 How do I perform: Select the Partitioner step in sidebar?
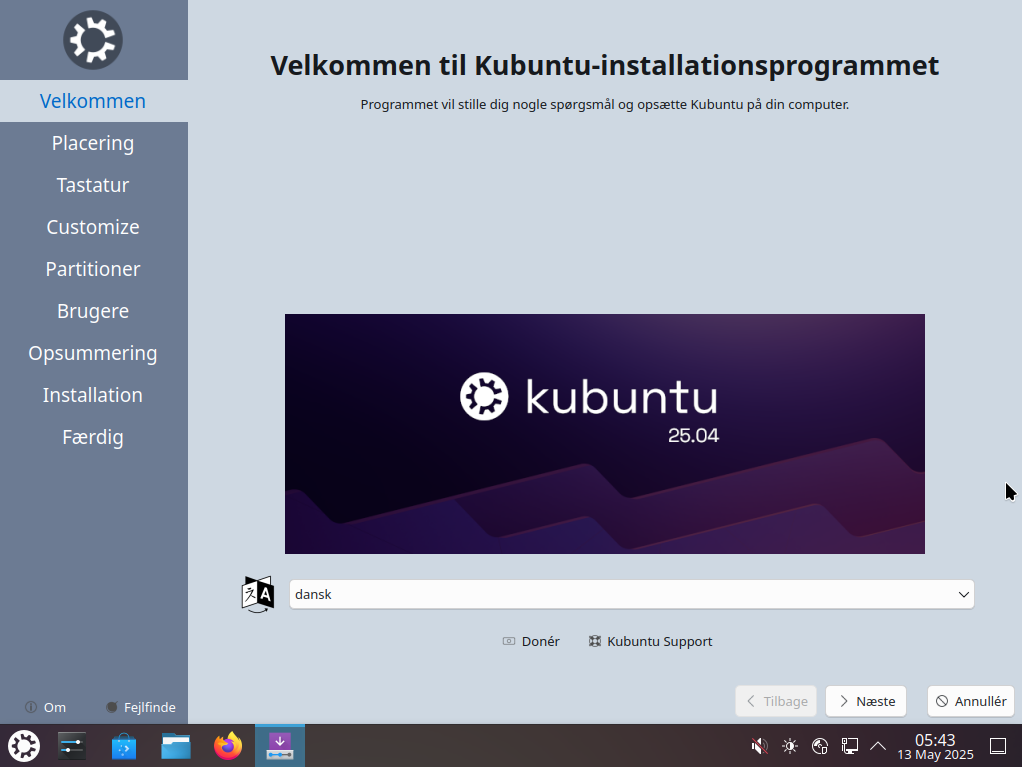(x=94, y=269)
